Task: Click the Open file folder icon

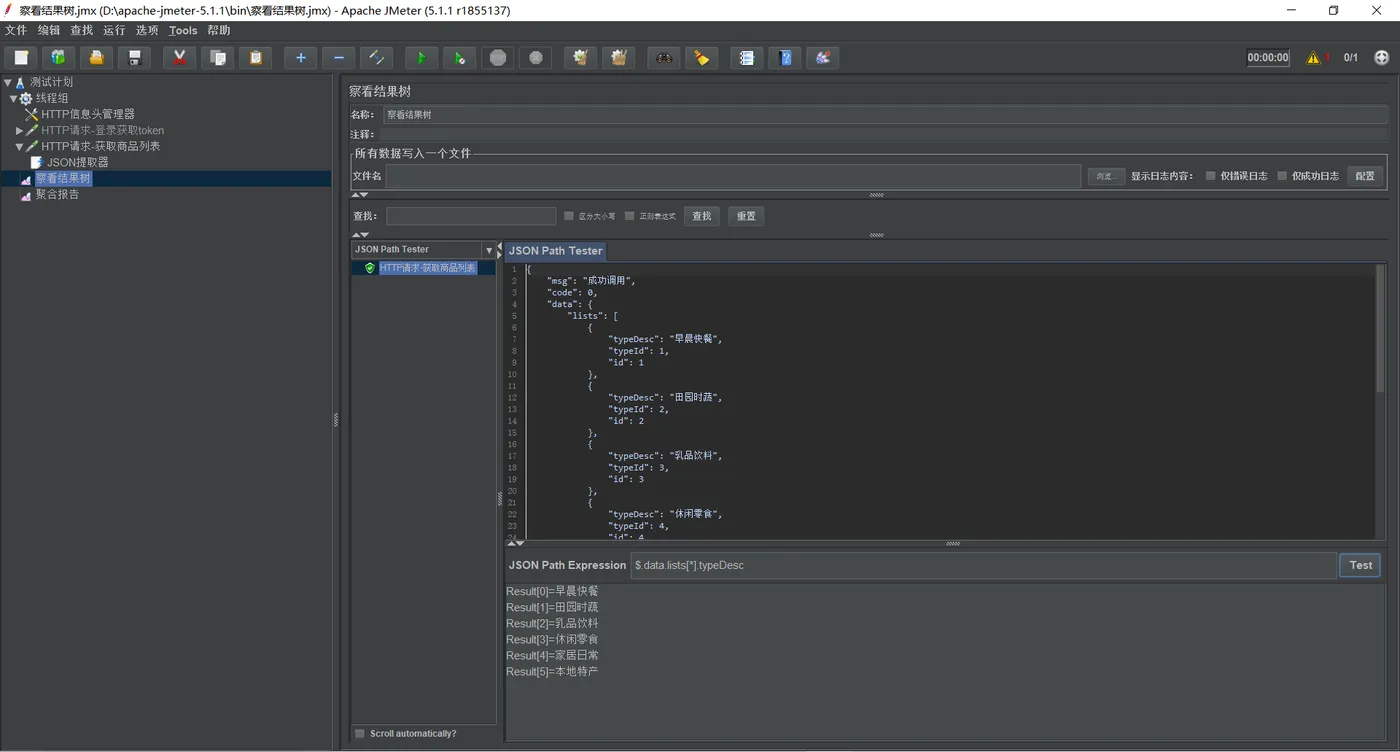Action: (x=96, y=58)
